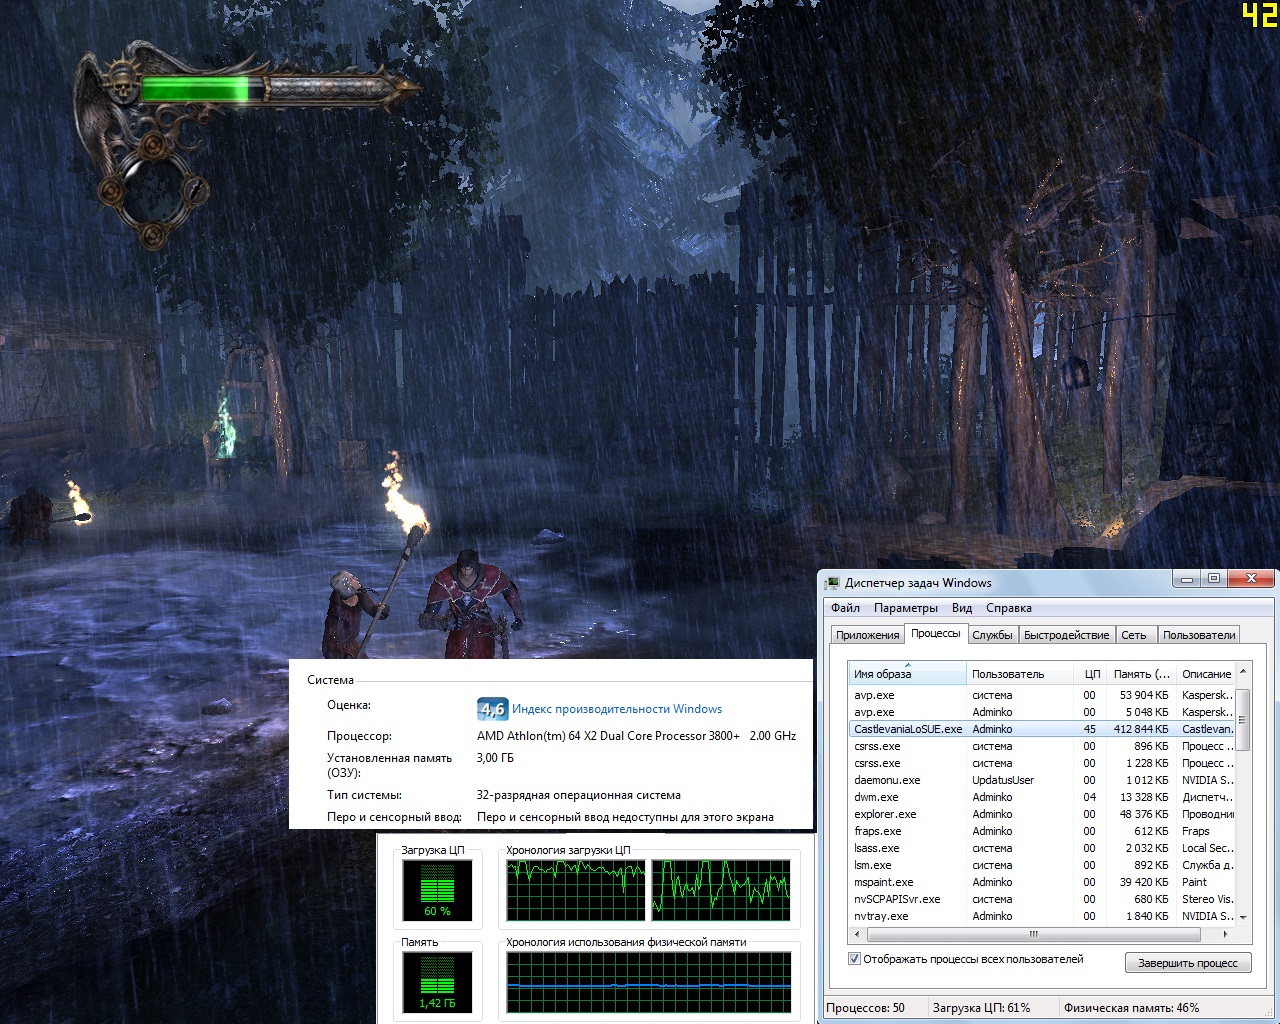Click the 32-разрядная операционная система text
The width and height of the screenshot is (1280, 1024).
(579, 795)
